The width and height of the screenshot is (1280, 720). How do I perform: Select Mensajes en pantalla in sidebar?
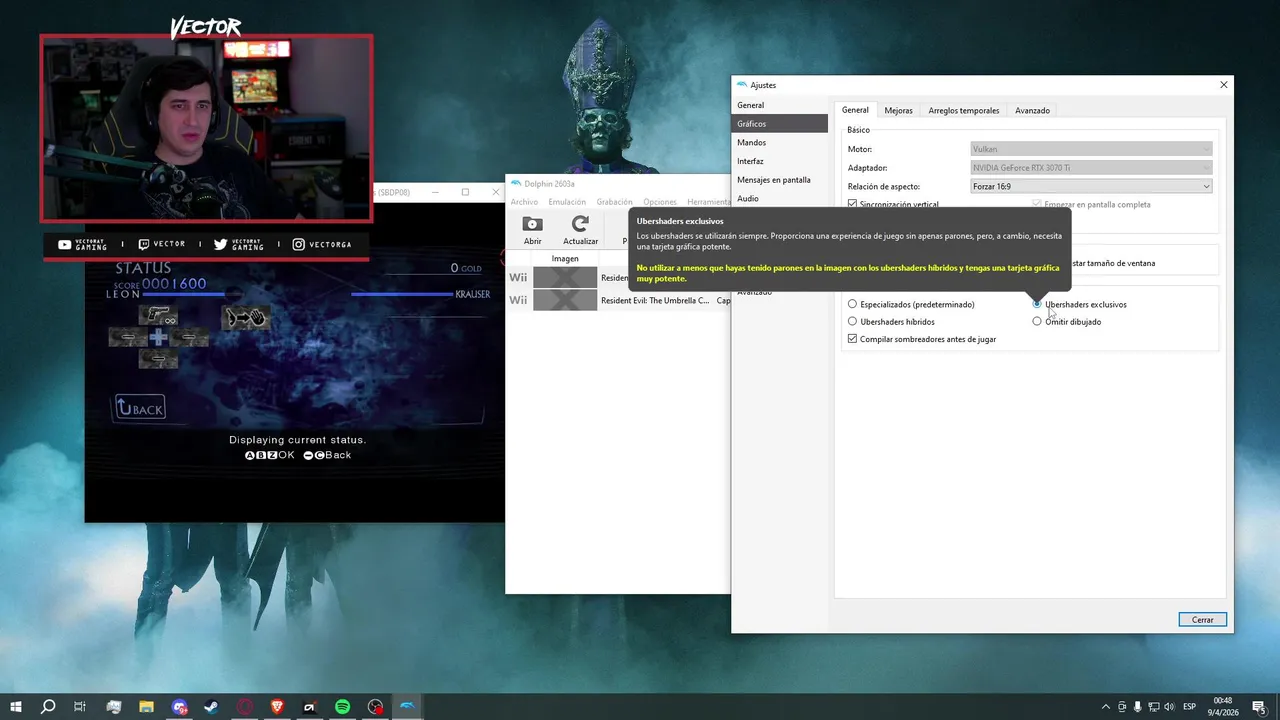coord(780,180)
